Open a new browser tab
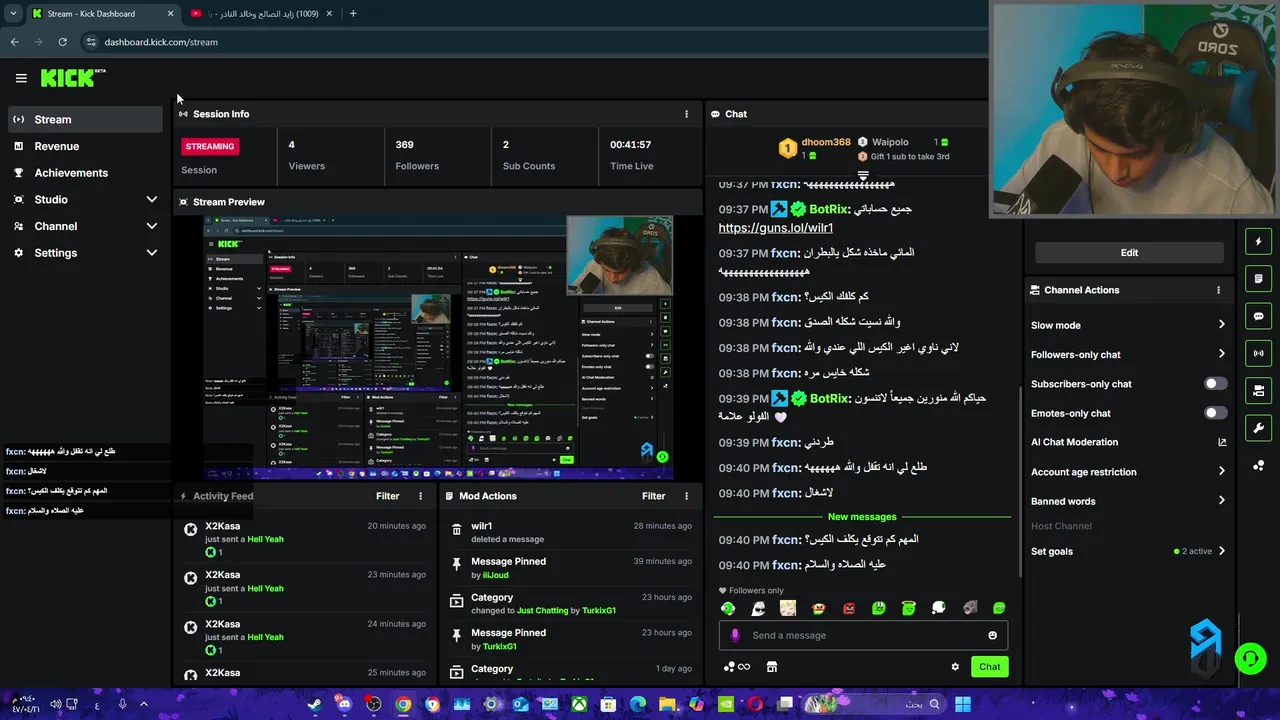 click(x=353, y=14)
